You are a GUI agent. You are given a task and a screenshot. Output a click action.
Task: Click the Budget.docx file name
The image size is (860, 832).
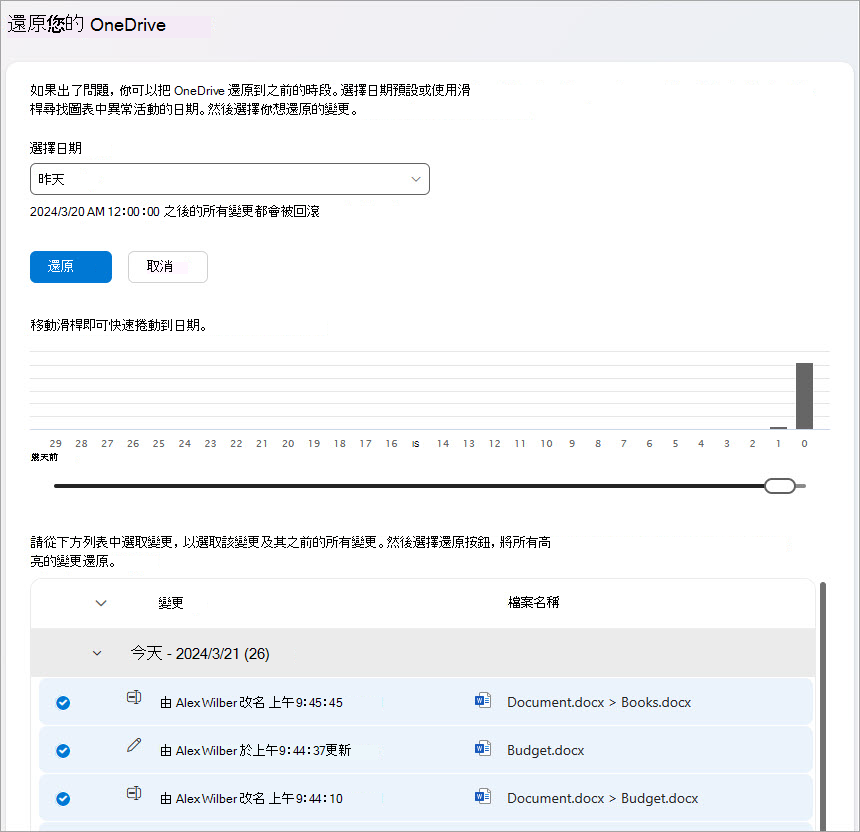[x=546, y=750]
